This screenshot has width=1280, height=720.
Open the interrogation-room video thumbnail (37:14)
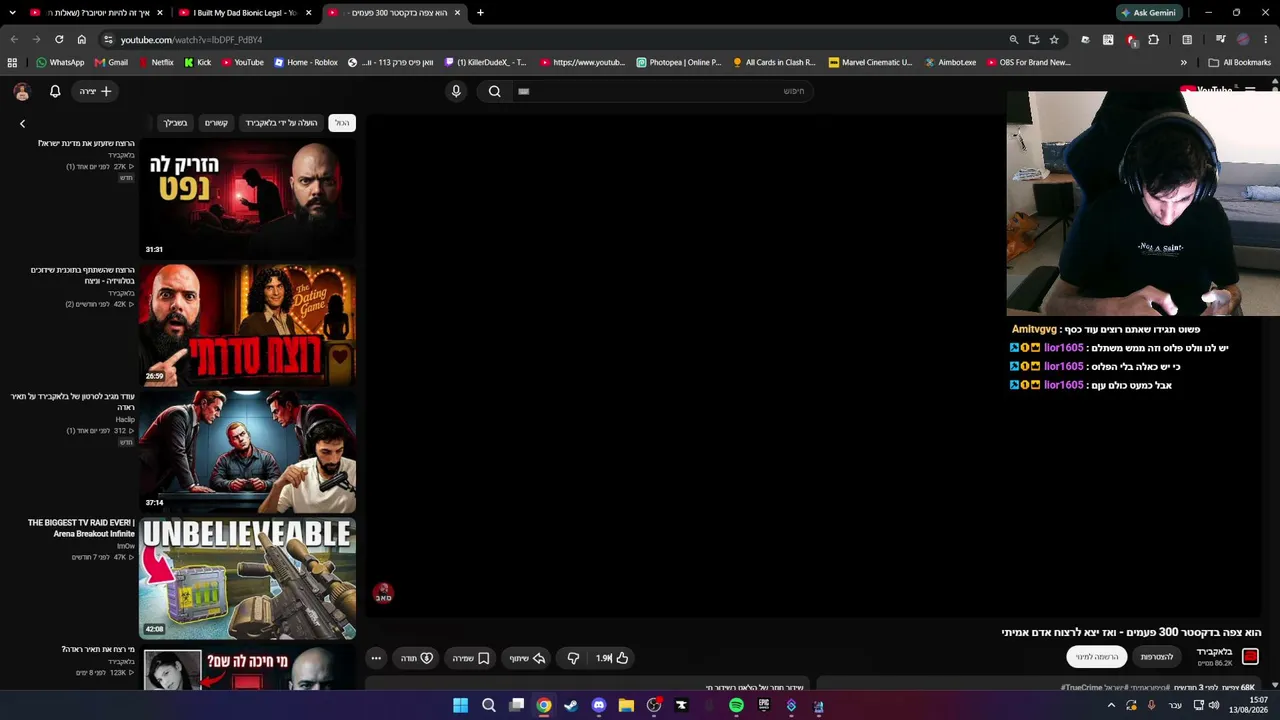247,451
